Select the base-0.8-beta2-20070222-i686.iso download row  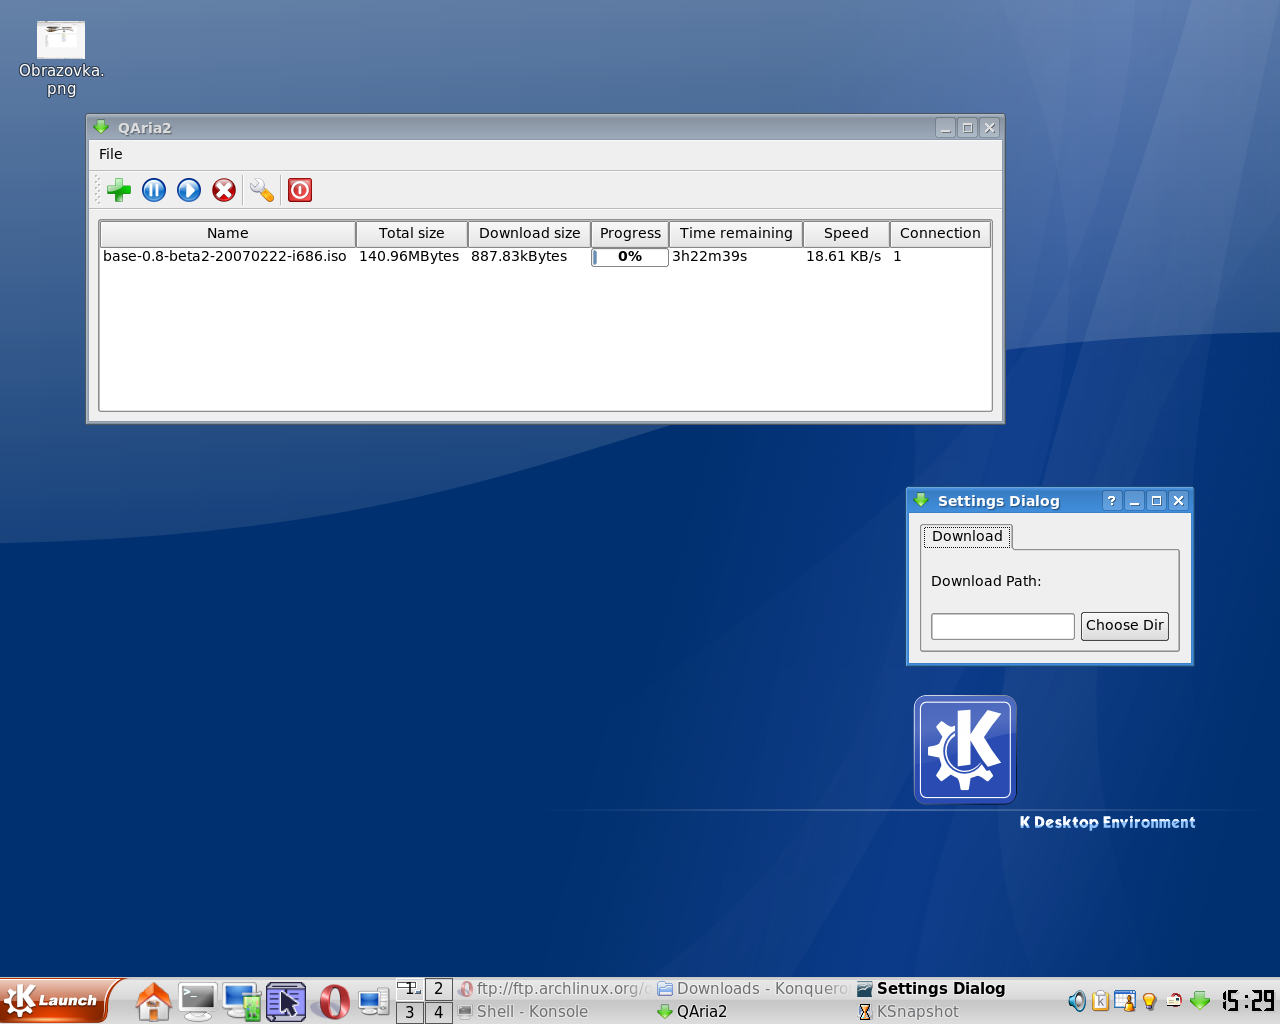coord(545,257)
